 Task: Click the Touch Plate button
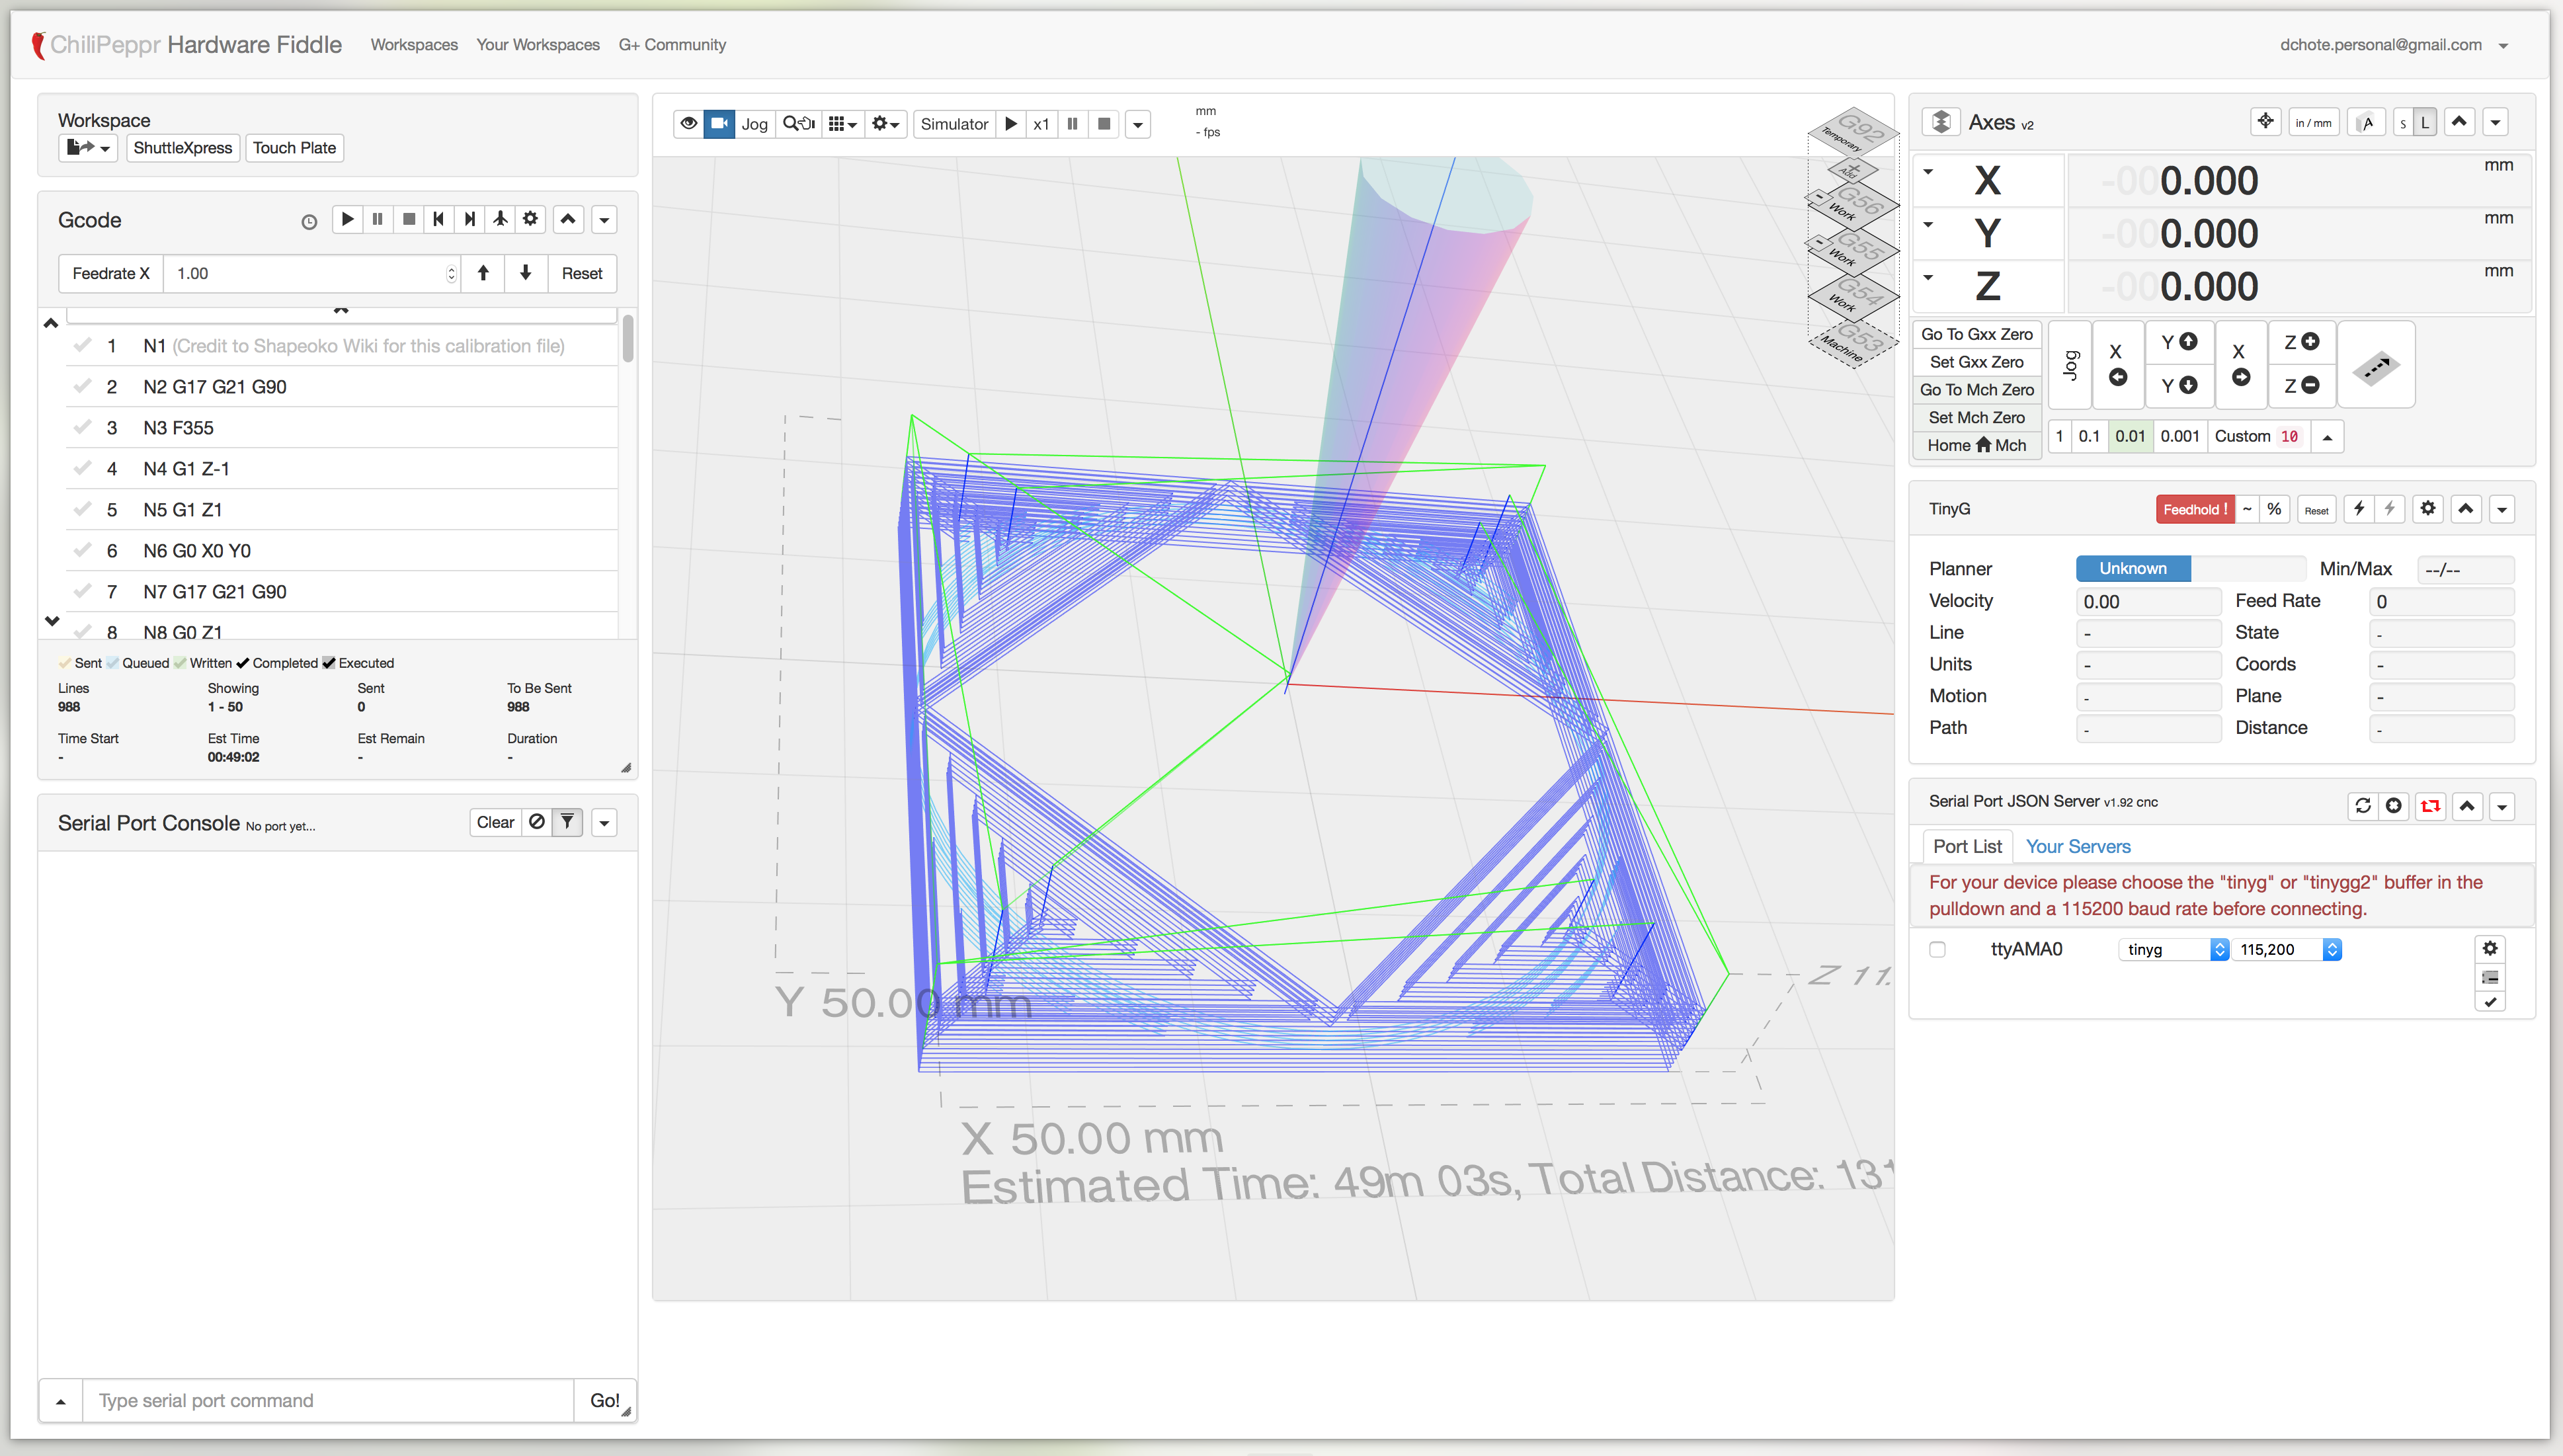294,148
